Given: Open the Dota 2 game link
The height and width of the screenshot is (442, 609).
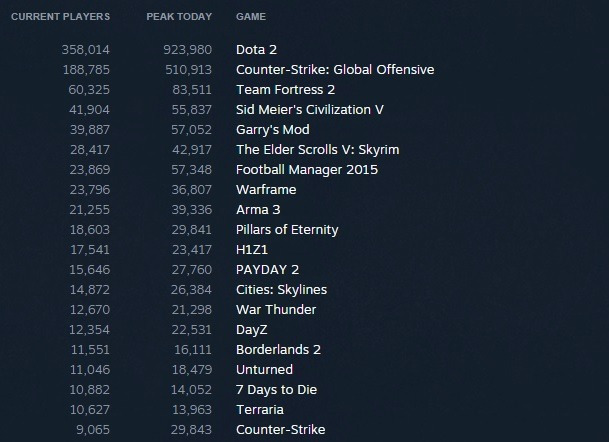Looking at the screenshot, I should [x=256, y=50].
